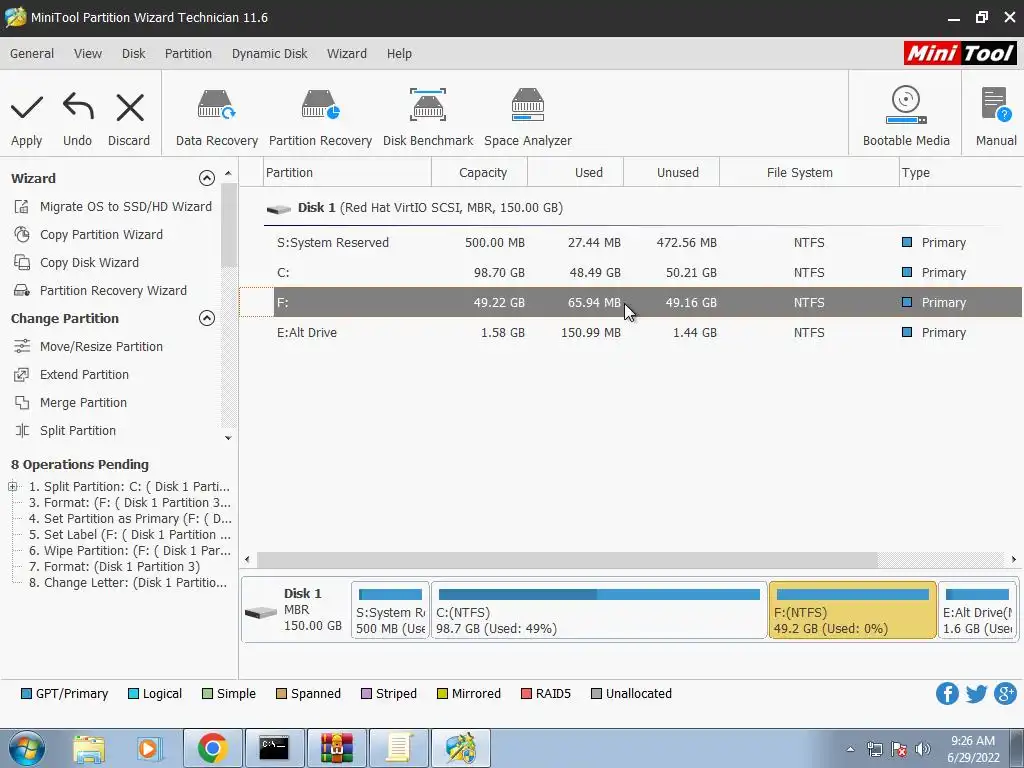This screenshot has height=768, width=1024.
Task: Select pending operation 6 Wipe Partition
Action: coord(129,551)
